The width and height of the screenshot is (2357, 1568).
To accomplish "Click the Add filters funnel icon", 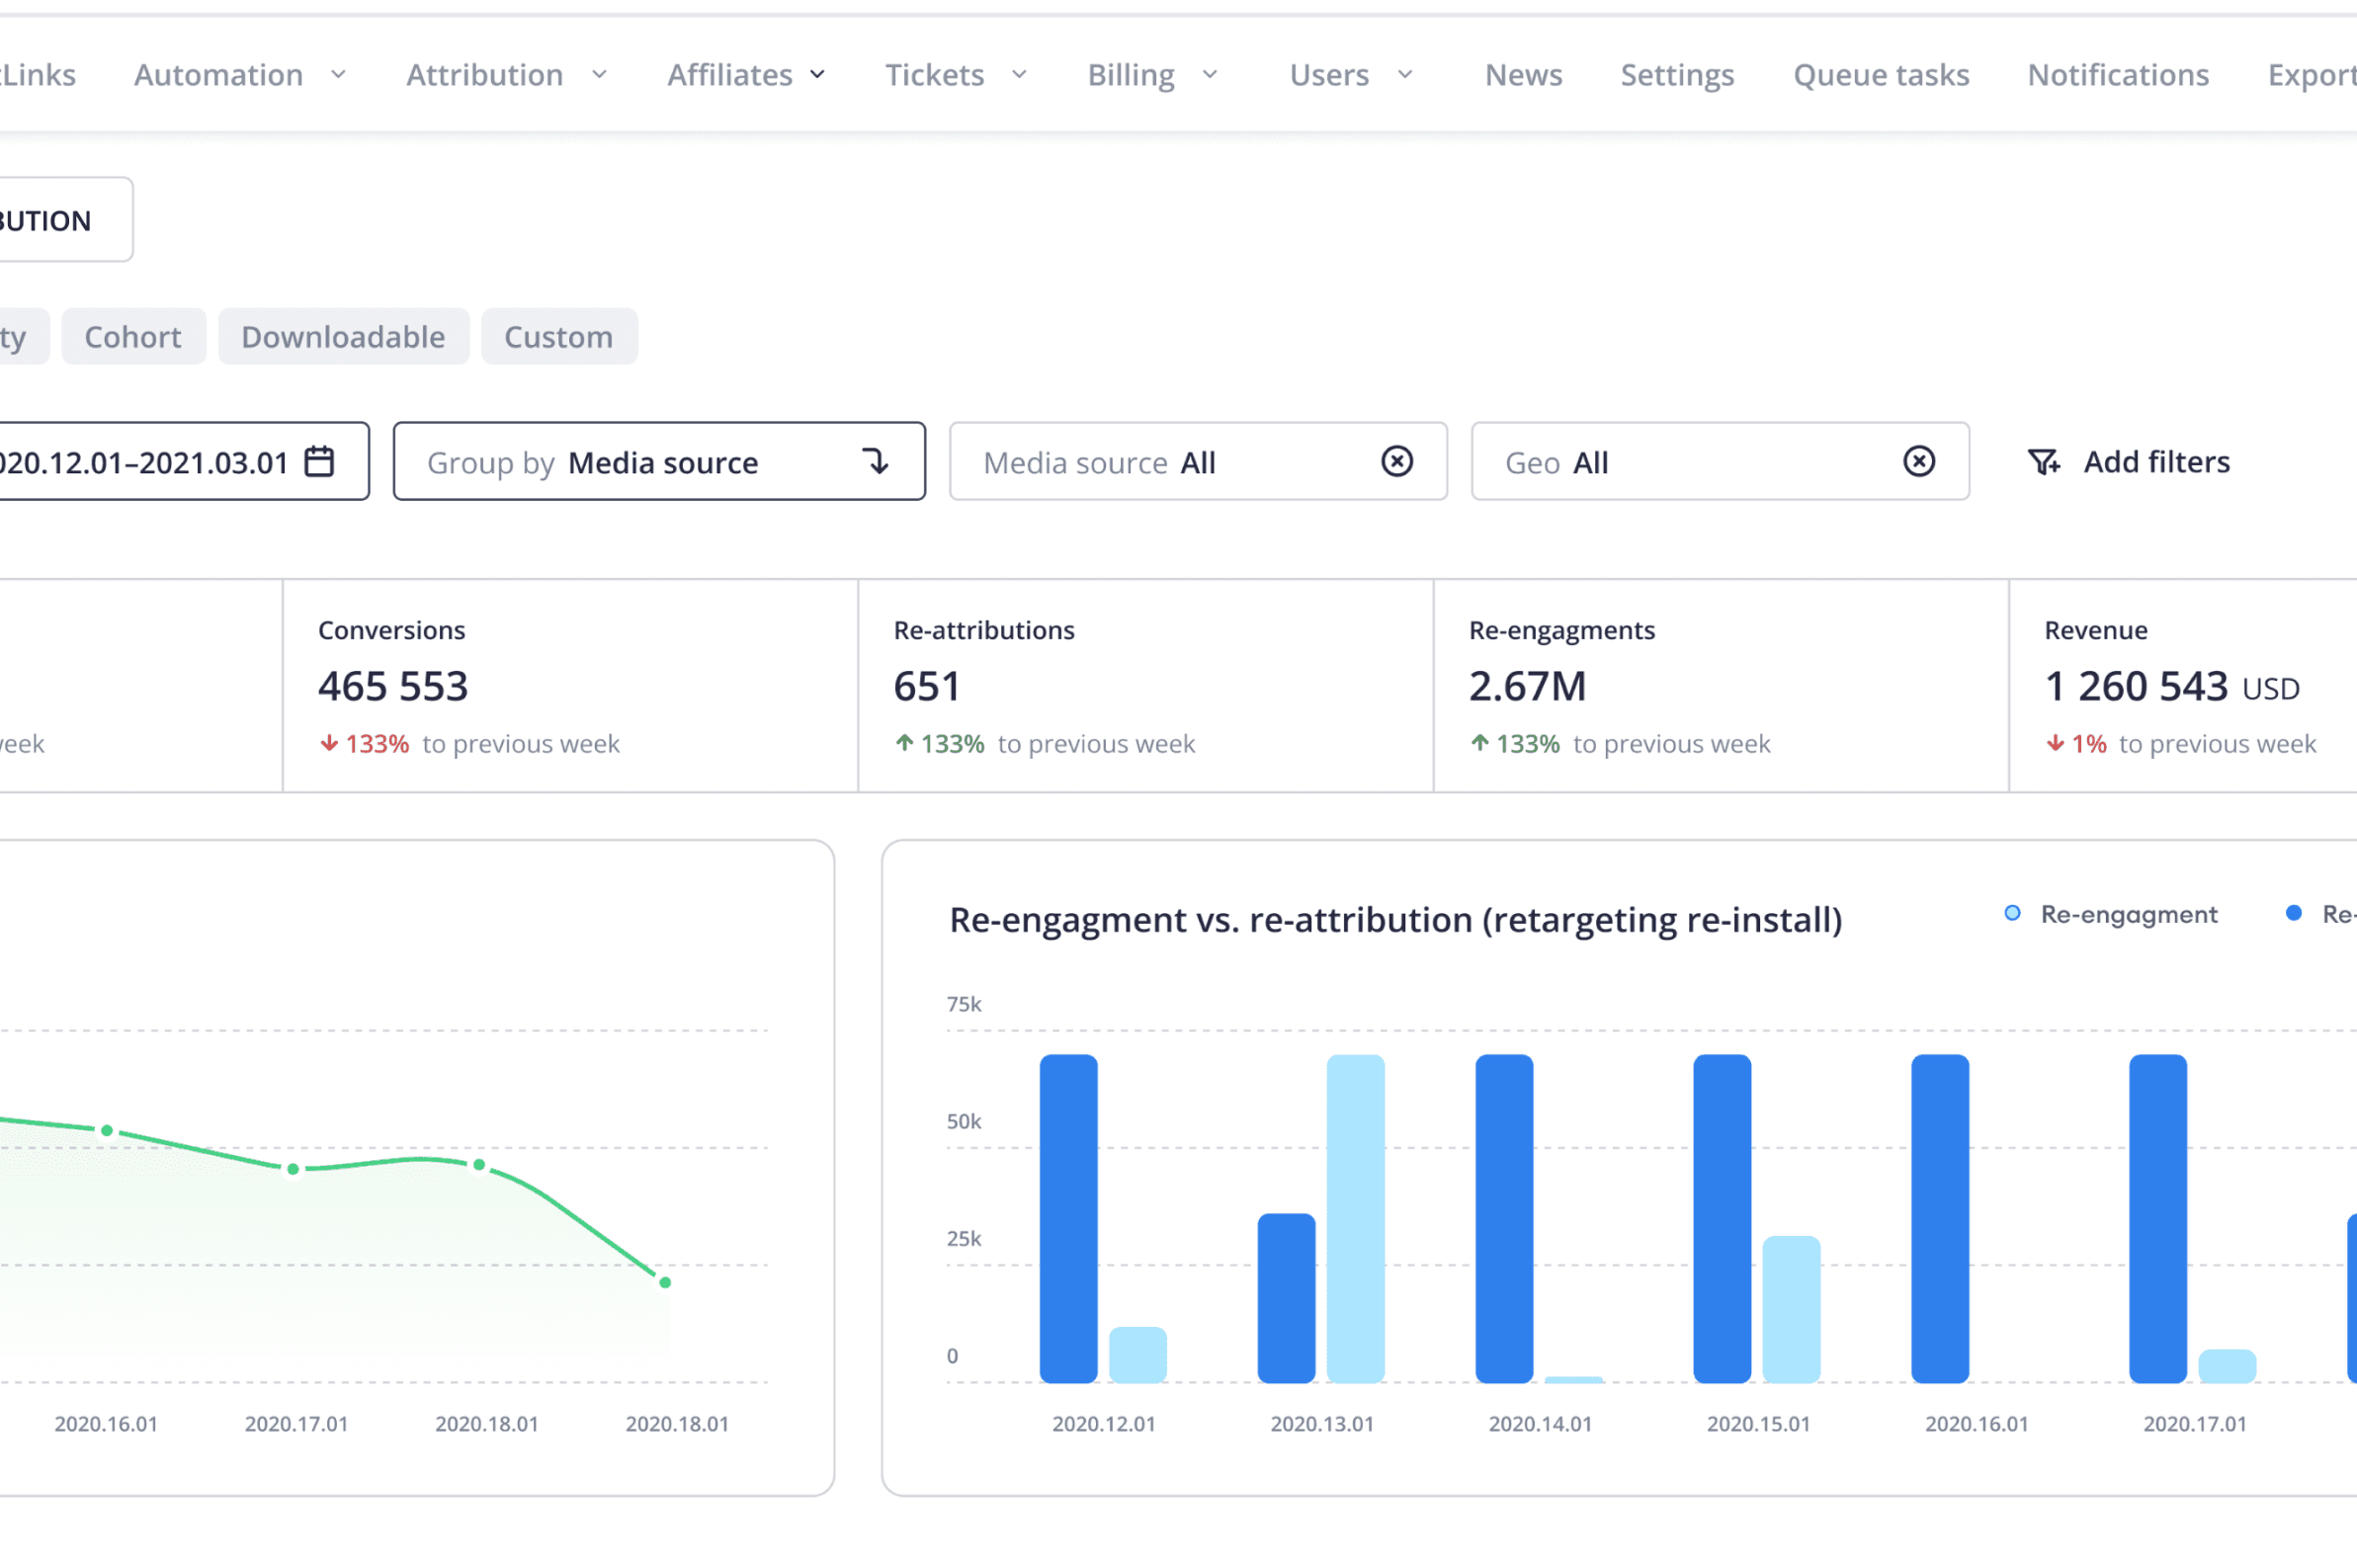I will pos(2043,462).
